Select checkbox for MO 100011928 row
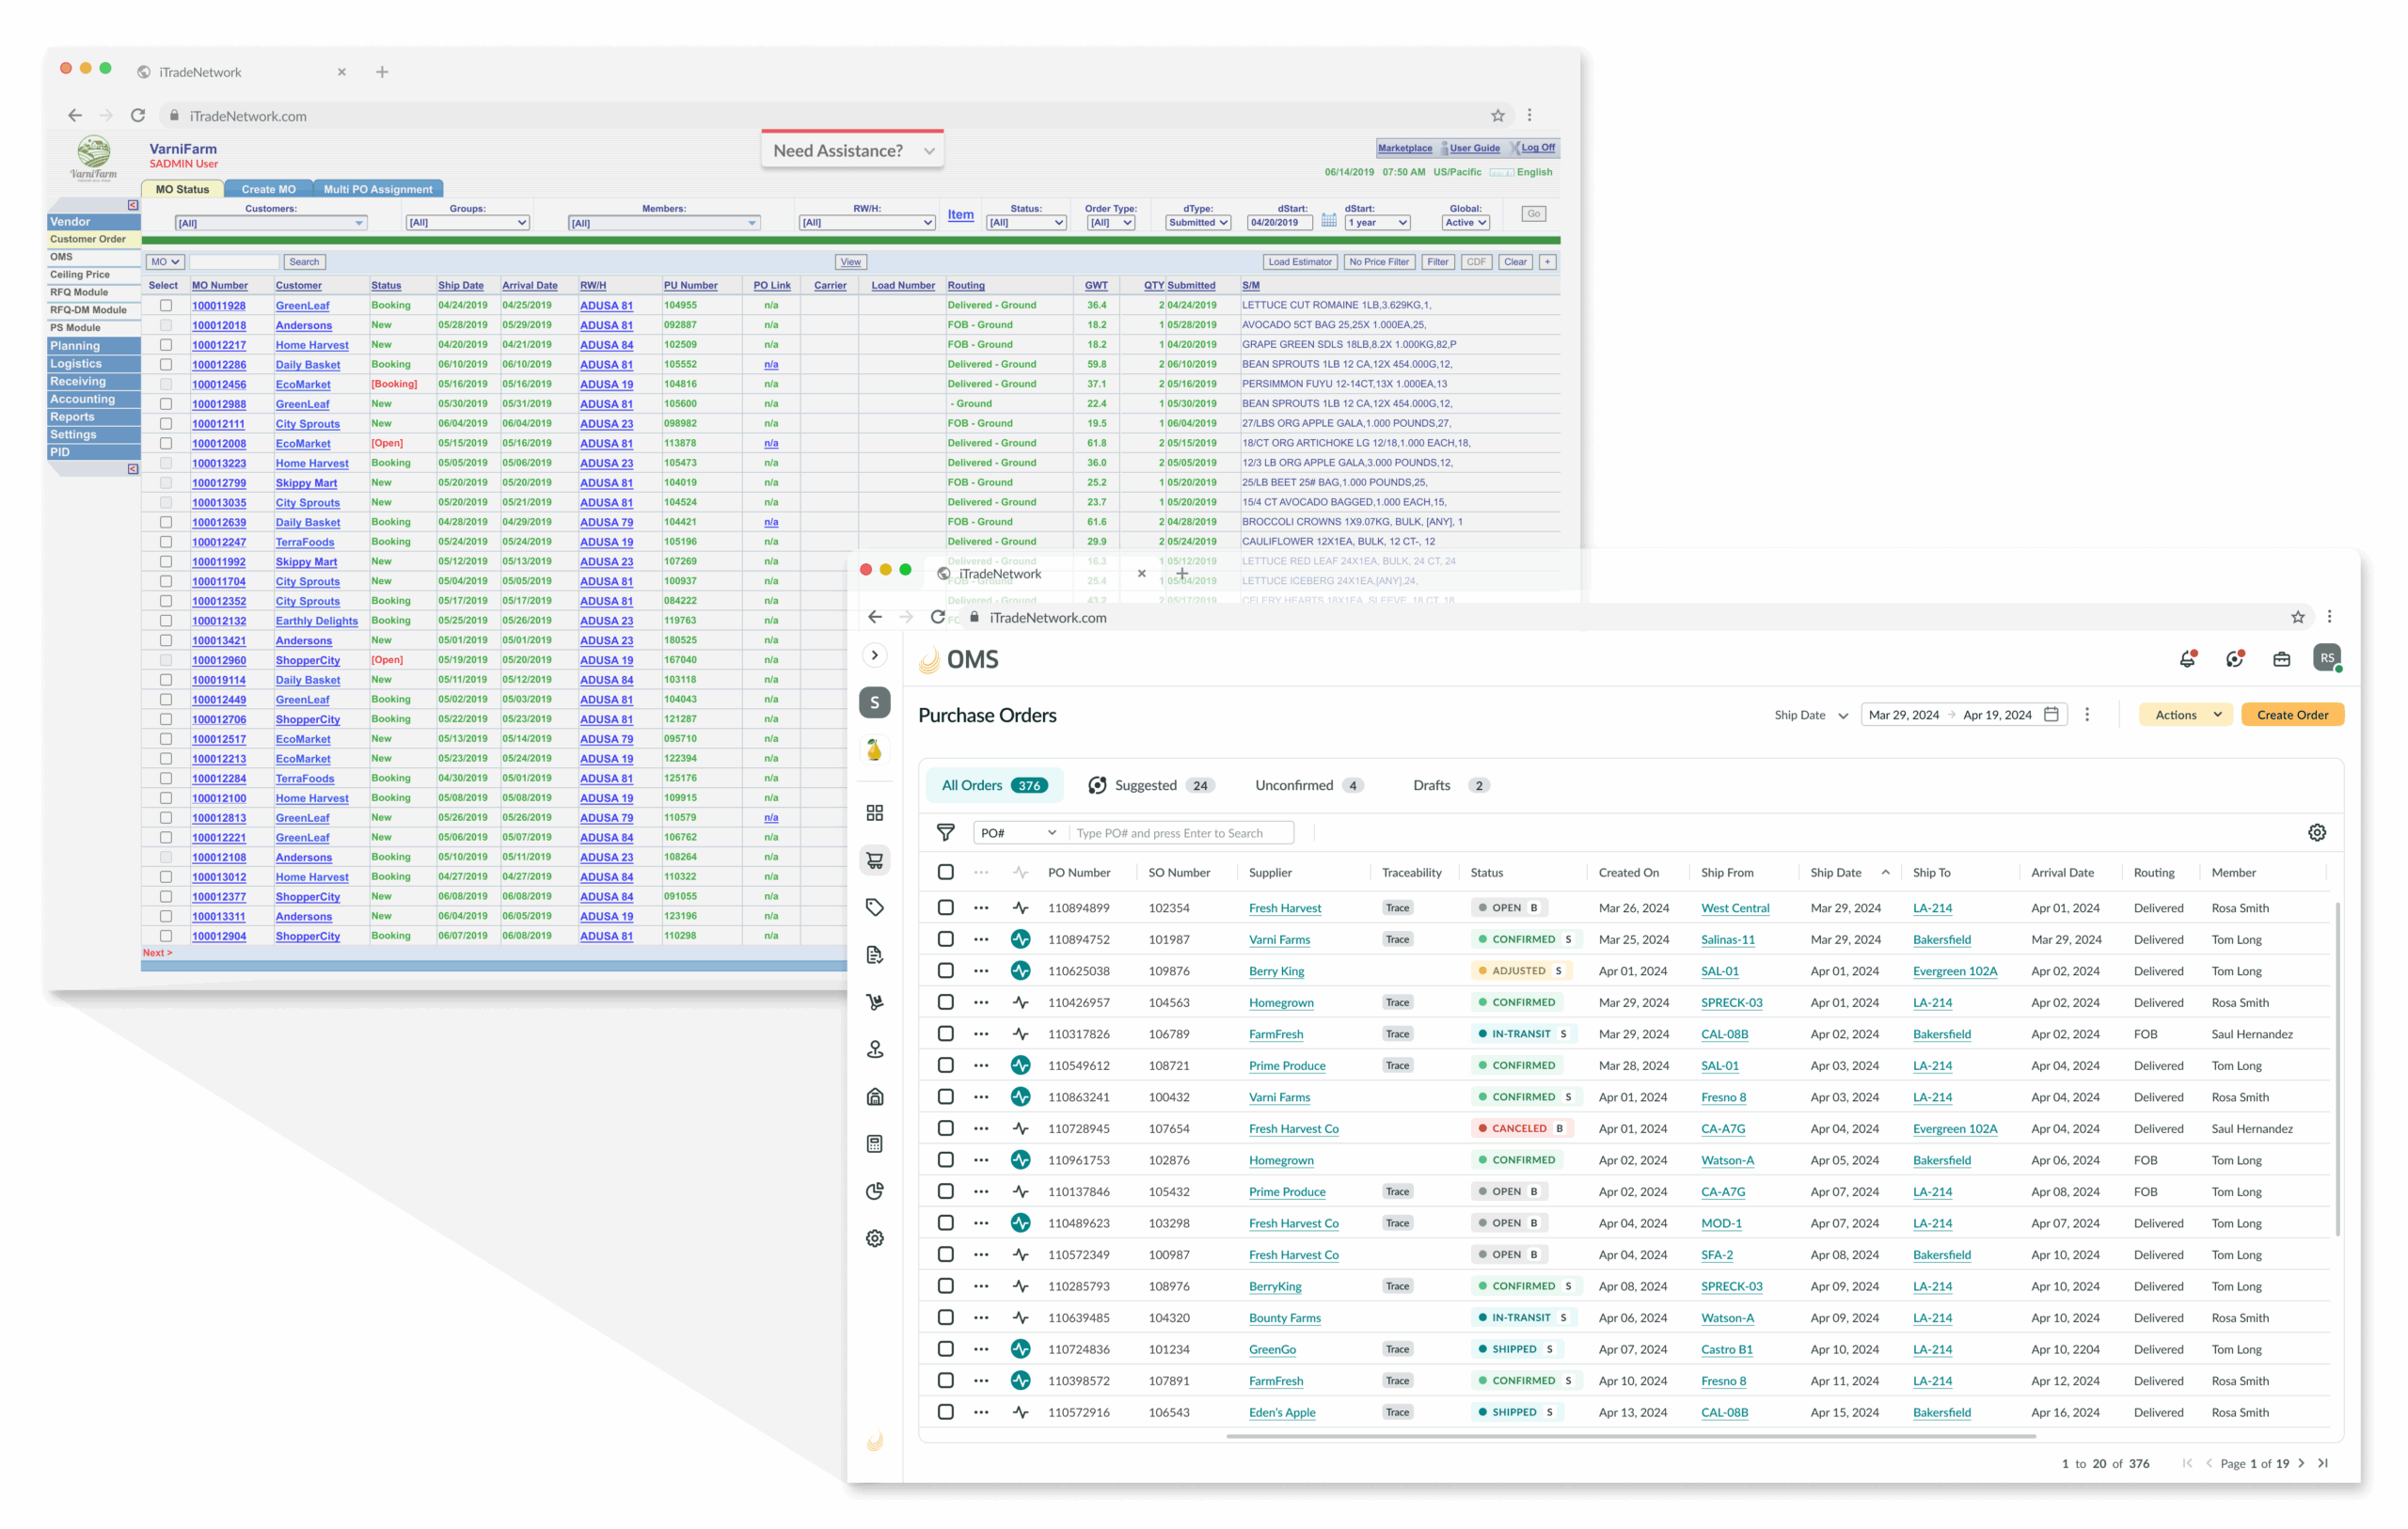2408x1529 pixels. tap(166, 305)
